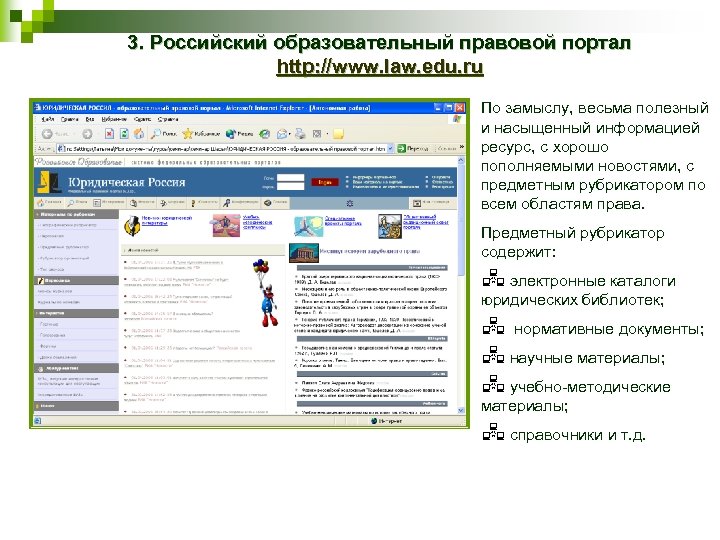Image resolution: width=720 pixels, height=540 pixels.
Task: Click the Home house toolbar icon
Action: click(x=139, y=134)
